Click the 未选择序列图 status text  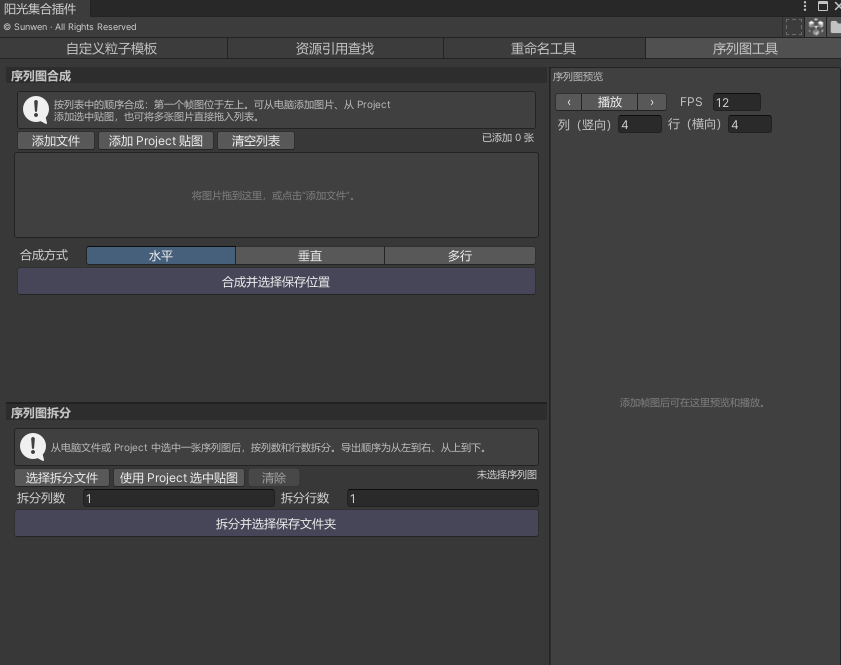[507, 475]
